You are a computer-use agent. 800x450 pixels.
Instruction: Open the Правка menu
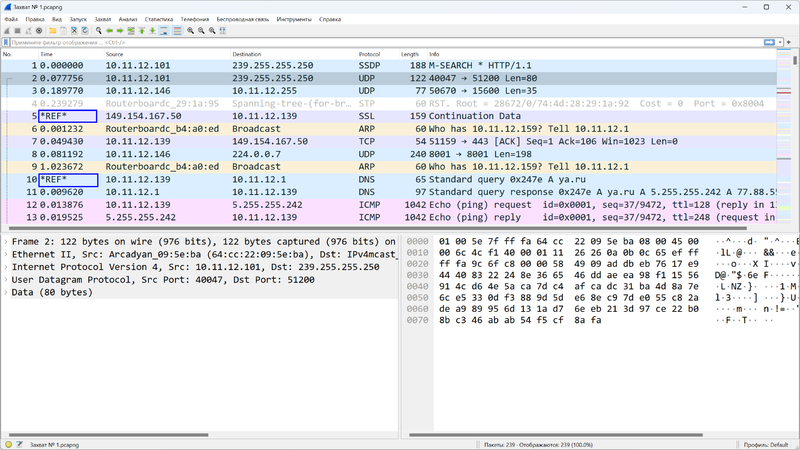tap(35, 19)
